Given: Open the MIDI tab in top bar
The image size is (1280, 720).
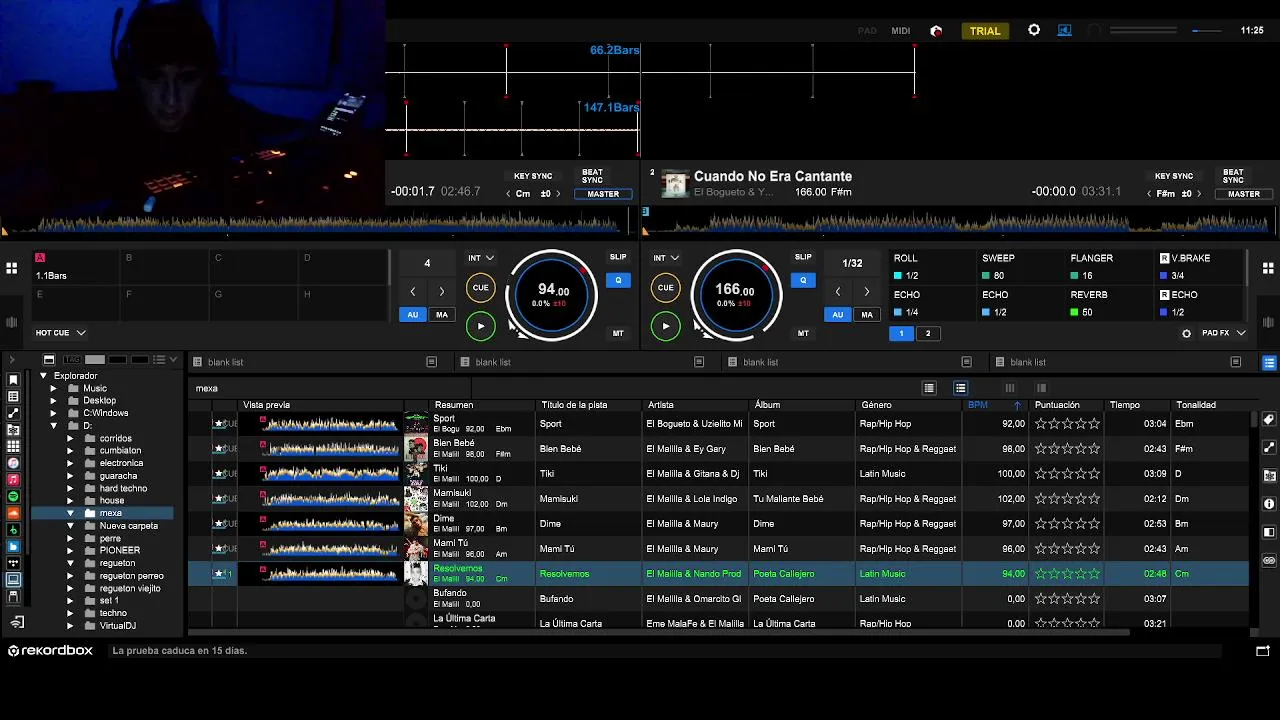Looking at the screenshot, I should (901, 31).
